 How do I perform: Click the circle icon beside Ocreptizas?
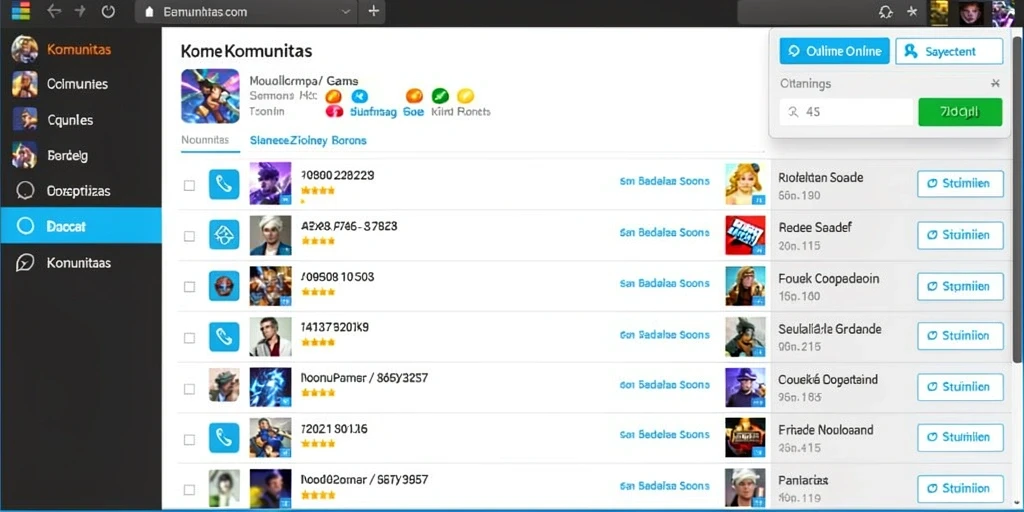pyautogui.click(x=25, y=191)
